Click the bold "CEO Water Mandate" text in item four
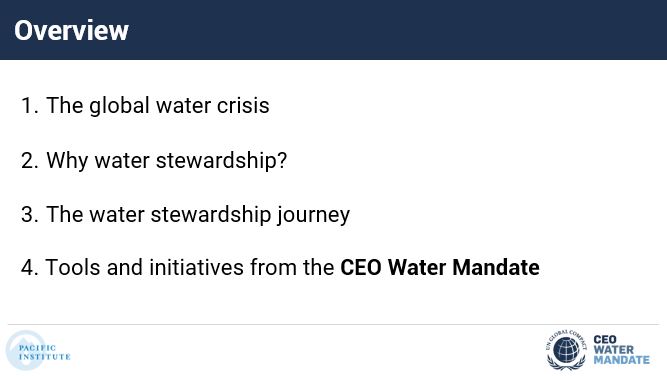667x376 pixels. (440, 268)
